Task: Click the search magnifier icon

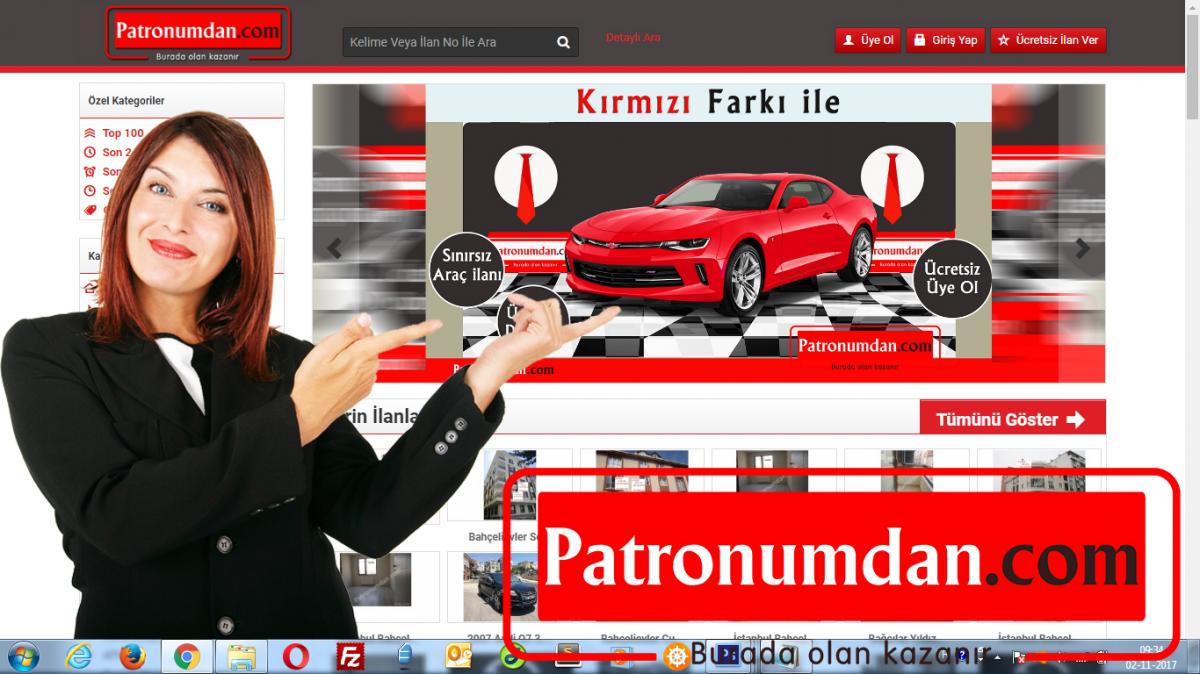Action: click(x=563, y=42)
